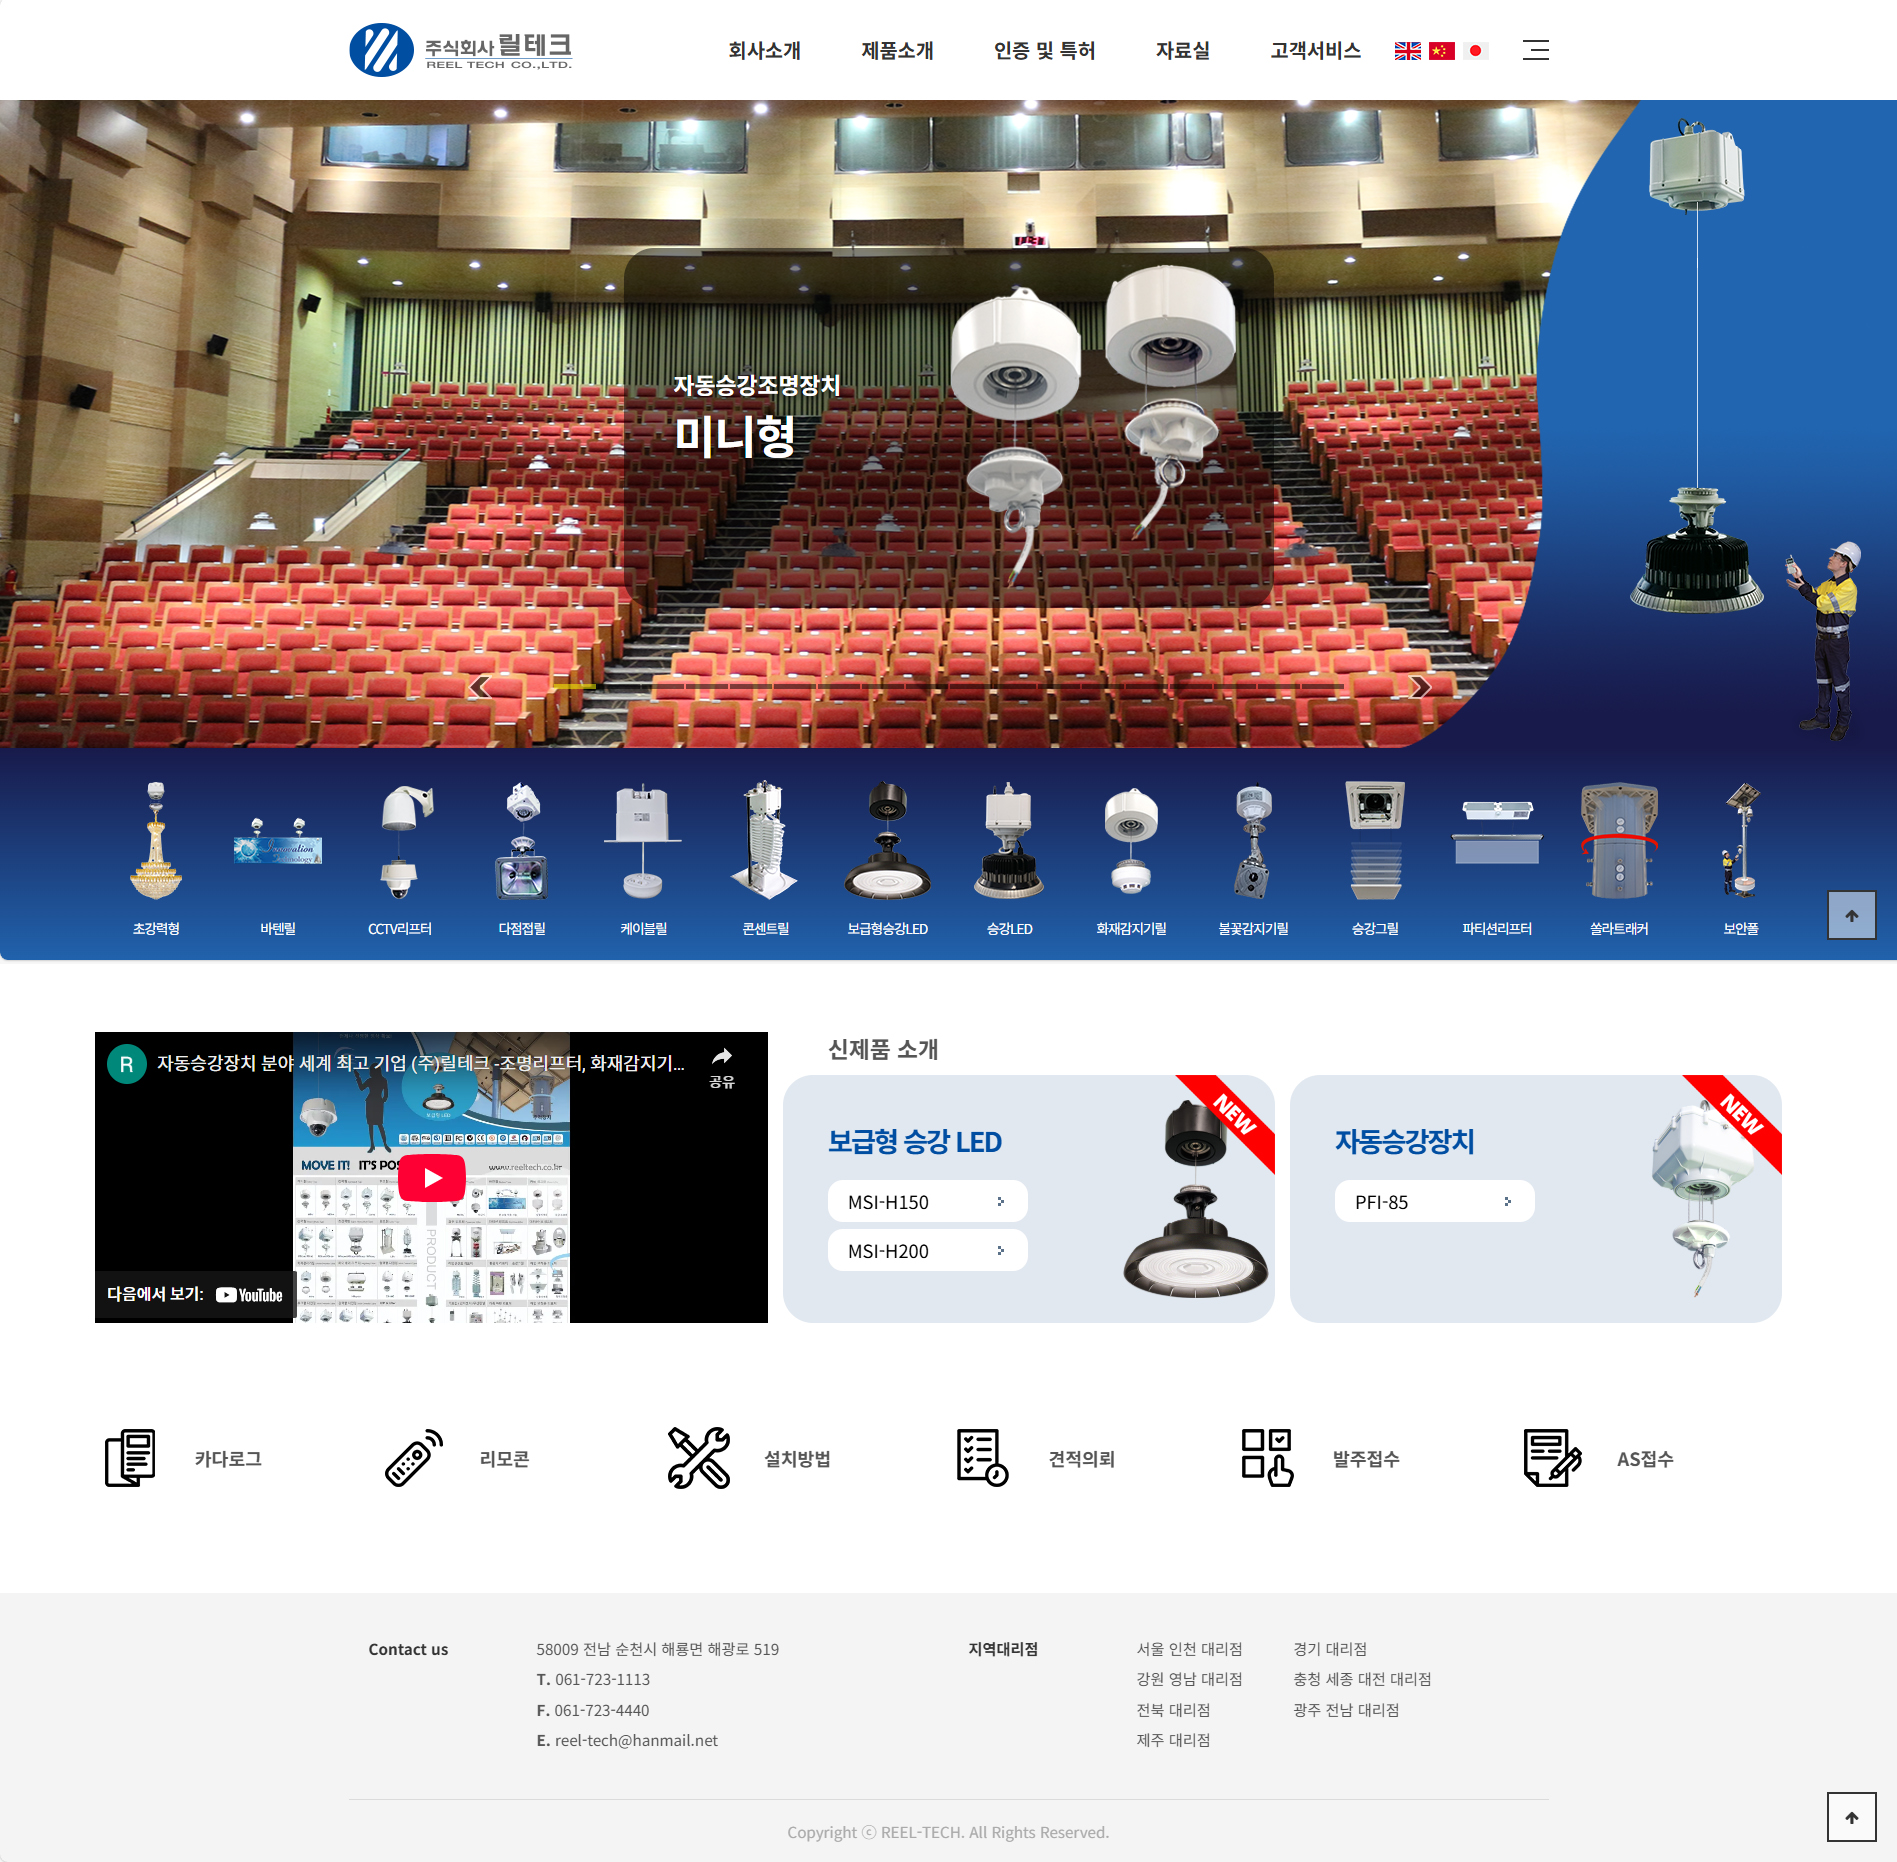Open the 설치방법 tools icon
Viewport: 1897px width, 1862px height.
pos(699,1458)
